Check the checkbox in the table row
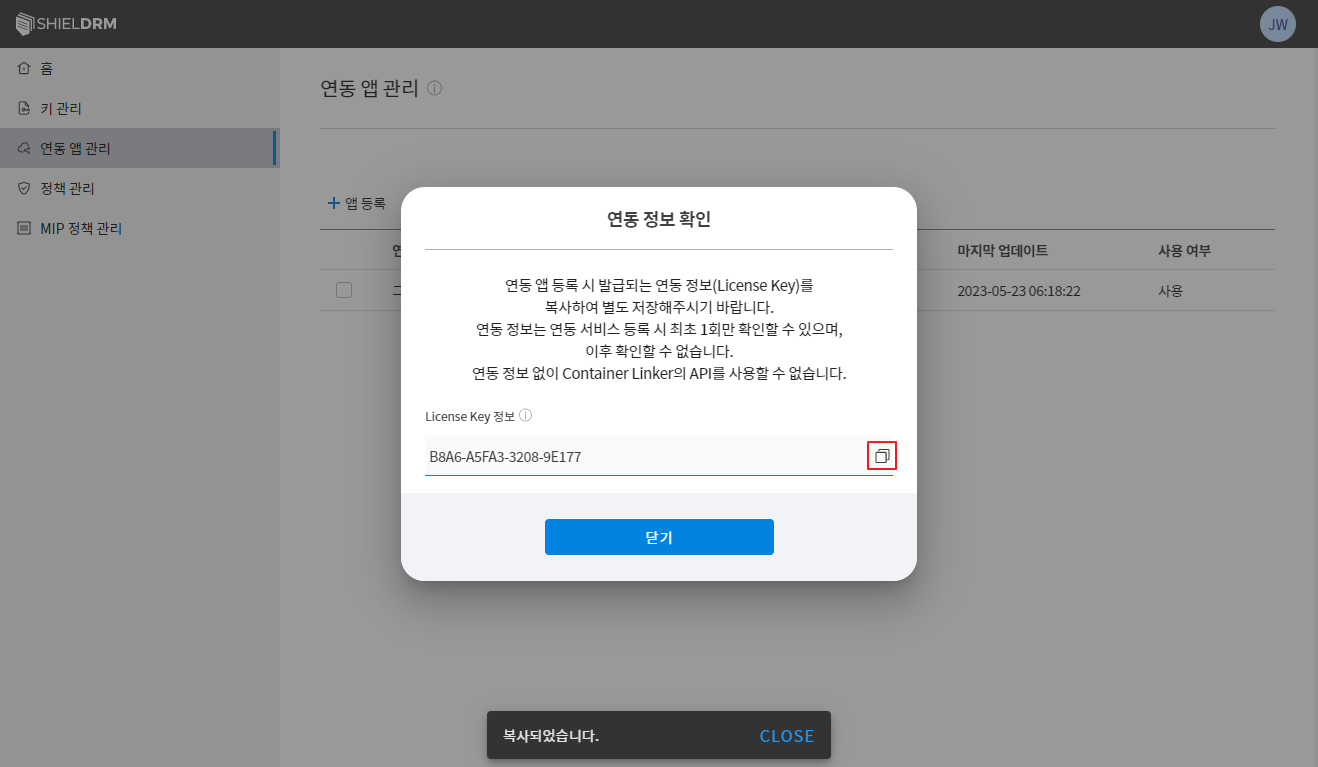This screenshot has width=1318, height=767. pos(343,290)
